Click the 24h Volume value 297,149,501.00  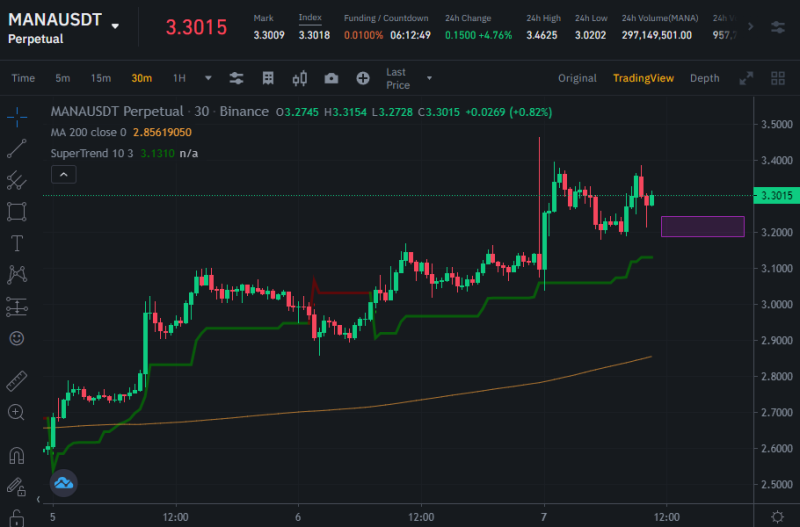[657, 35]
